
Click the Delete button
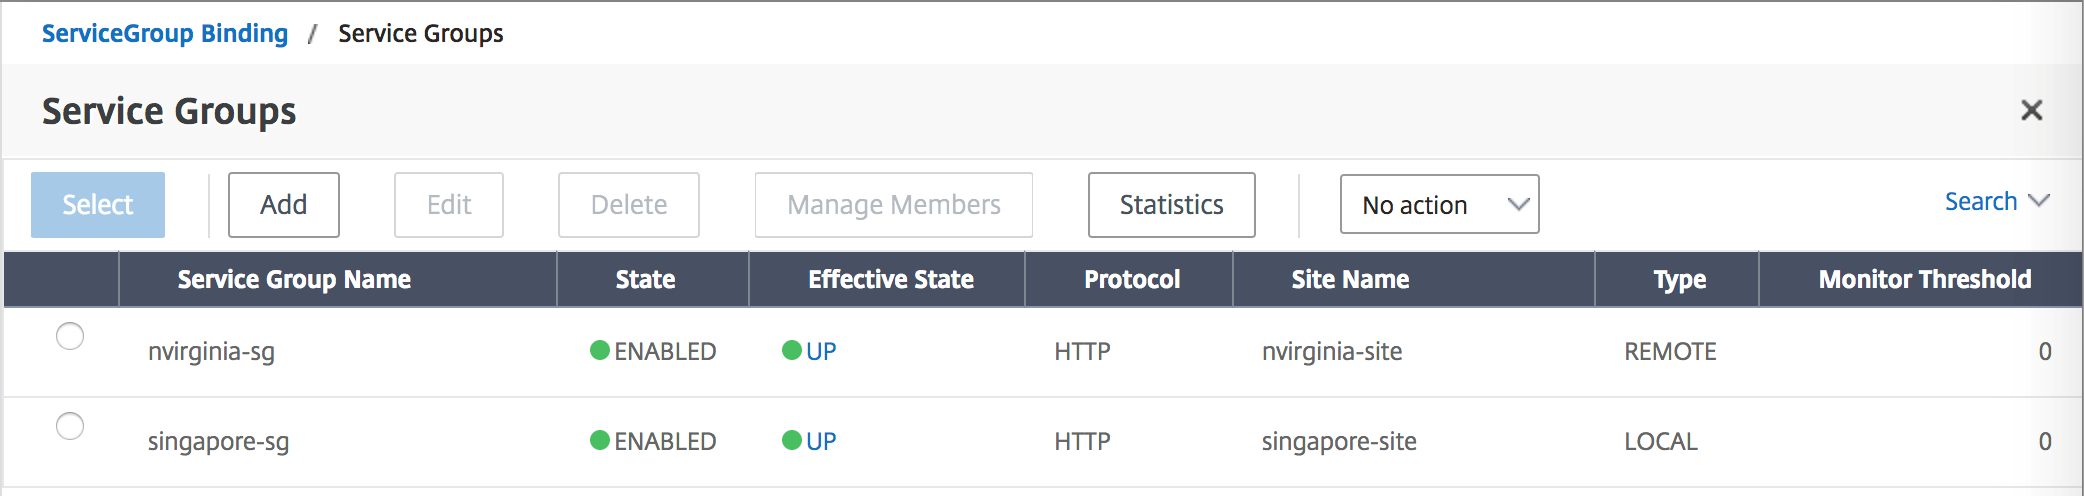click(x=628, y=205)
